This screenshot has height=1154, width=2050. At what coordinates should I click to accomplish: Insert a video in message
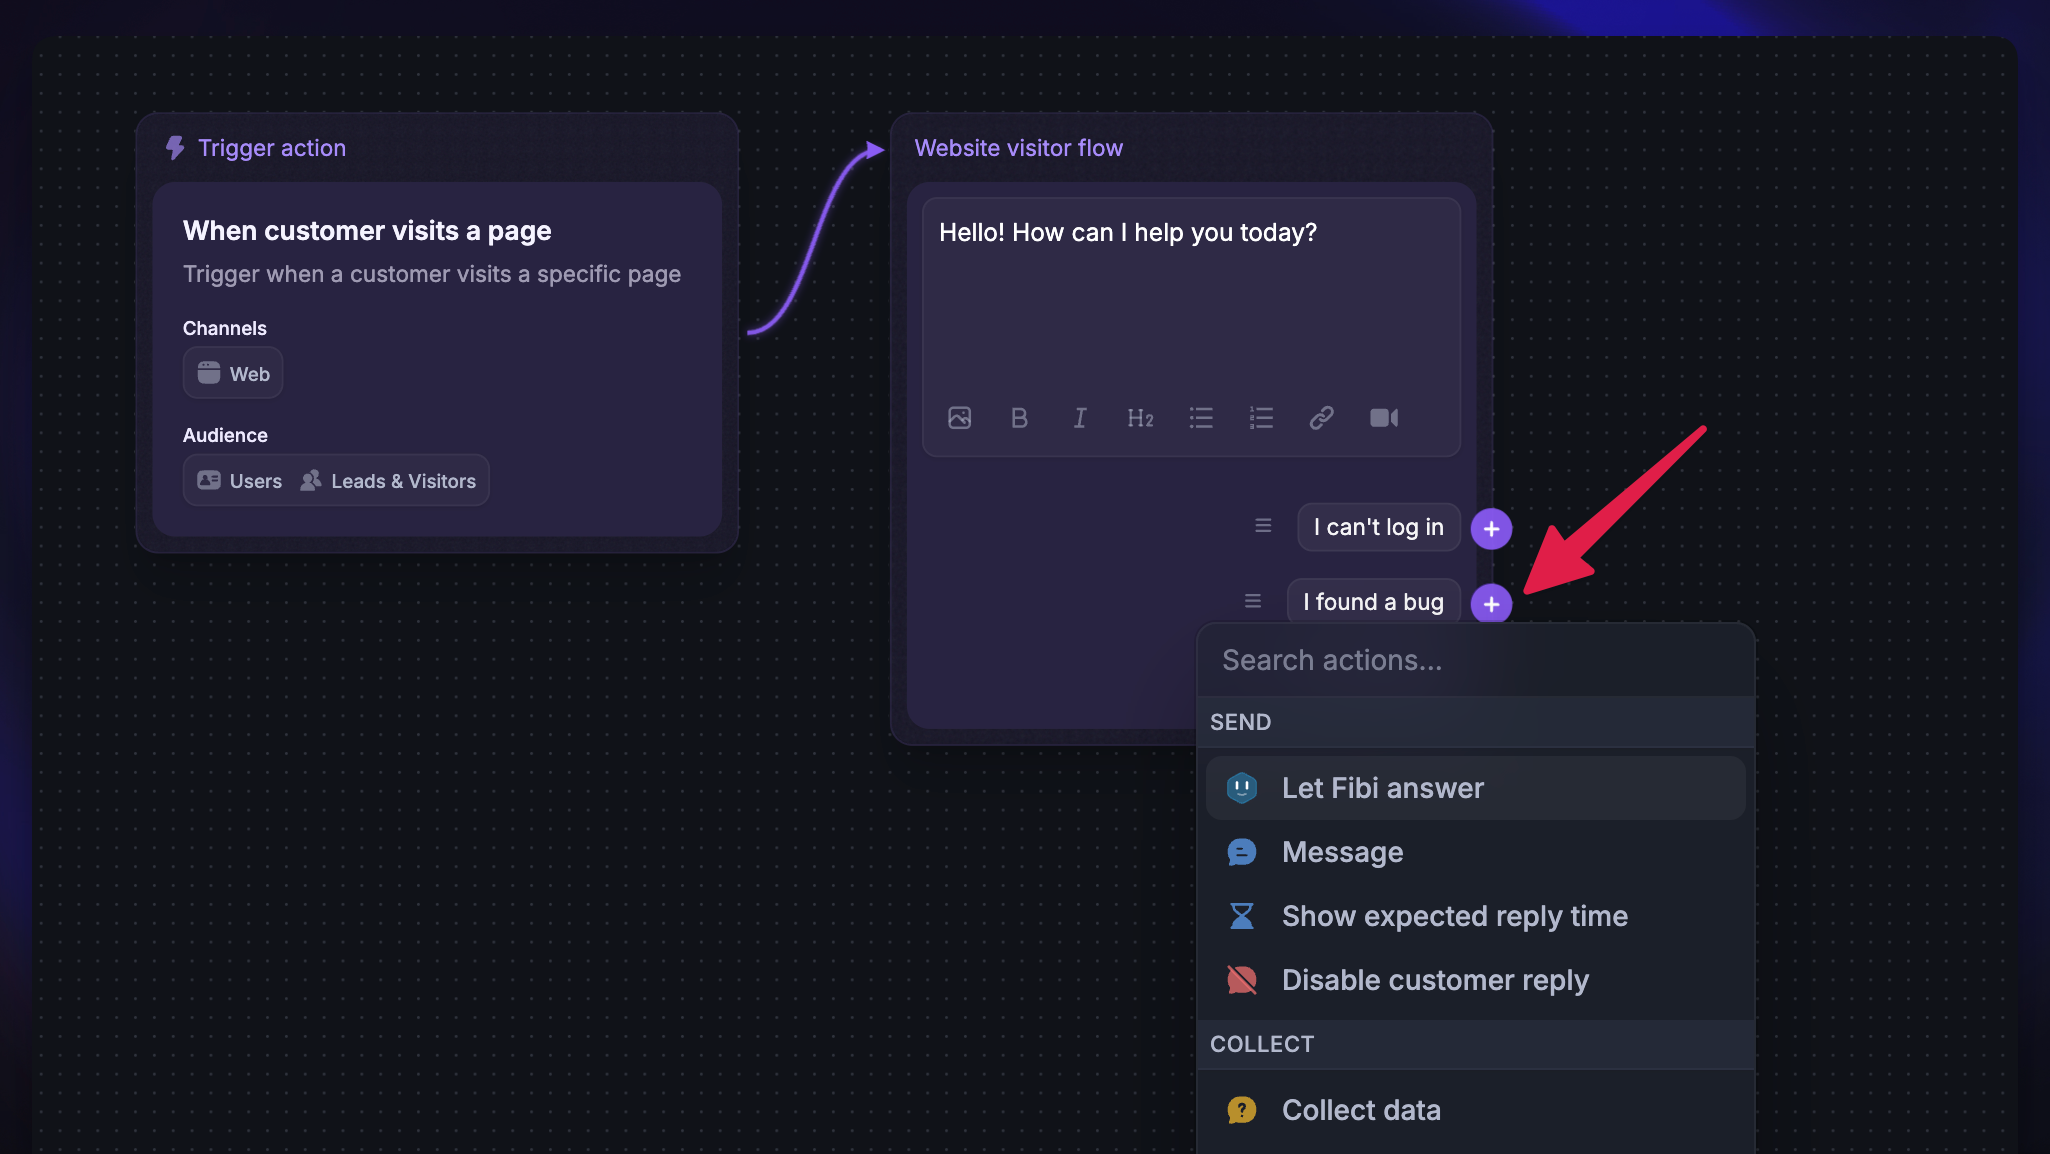pos(1384,418)
